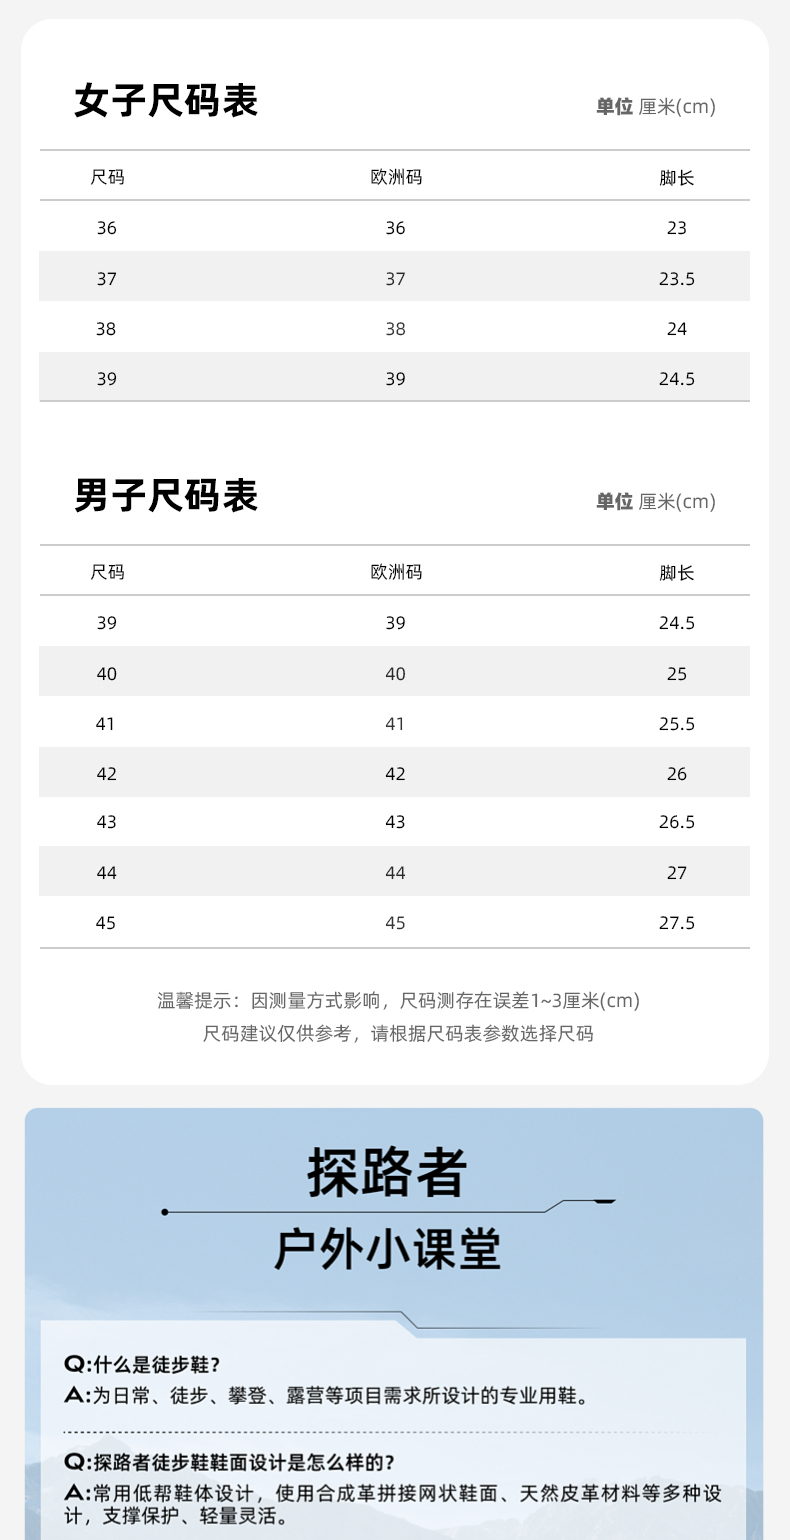Click foot length 27.5 in men's table
790x1540 pixels.
pos(677,923)
